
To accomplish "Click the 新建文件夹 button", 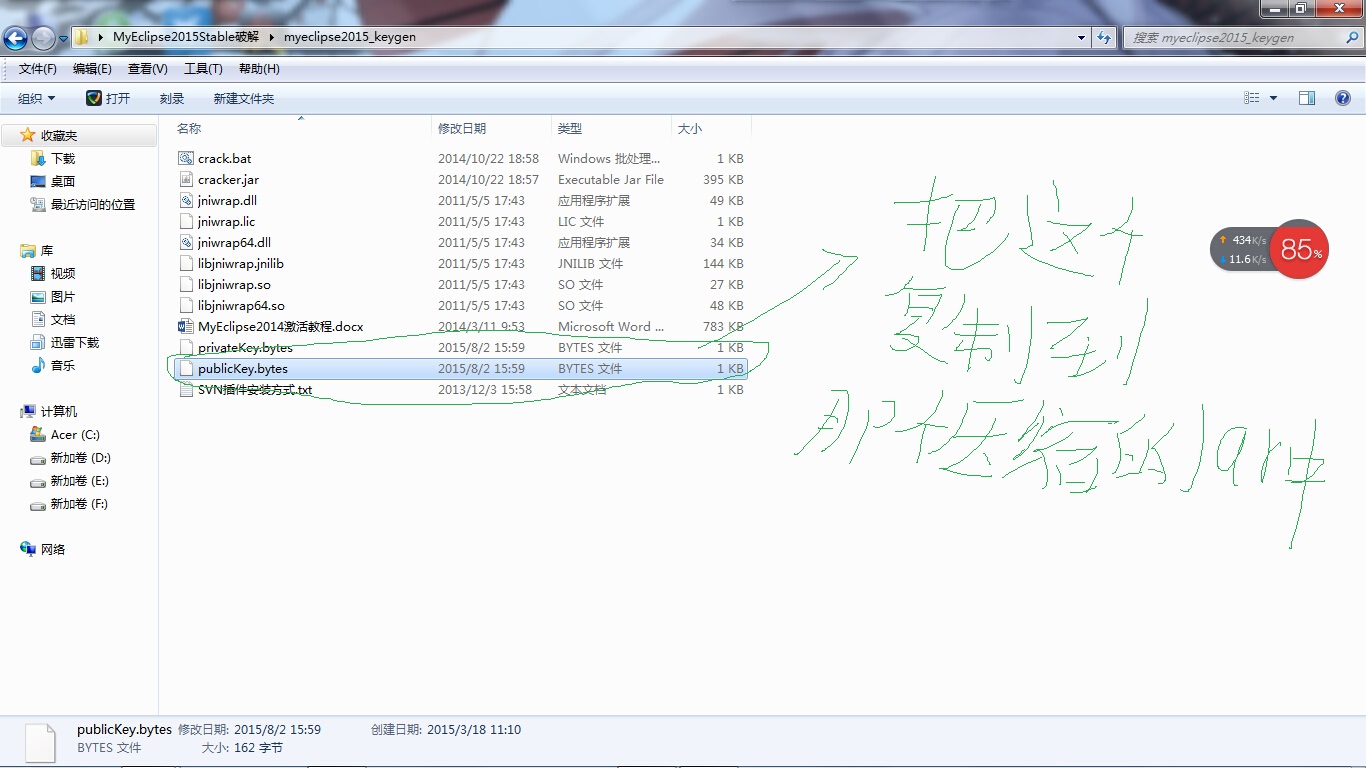I will (243, 98).
